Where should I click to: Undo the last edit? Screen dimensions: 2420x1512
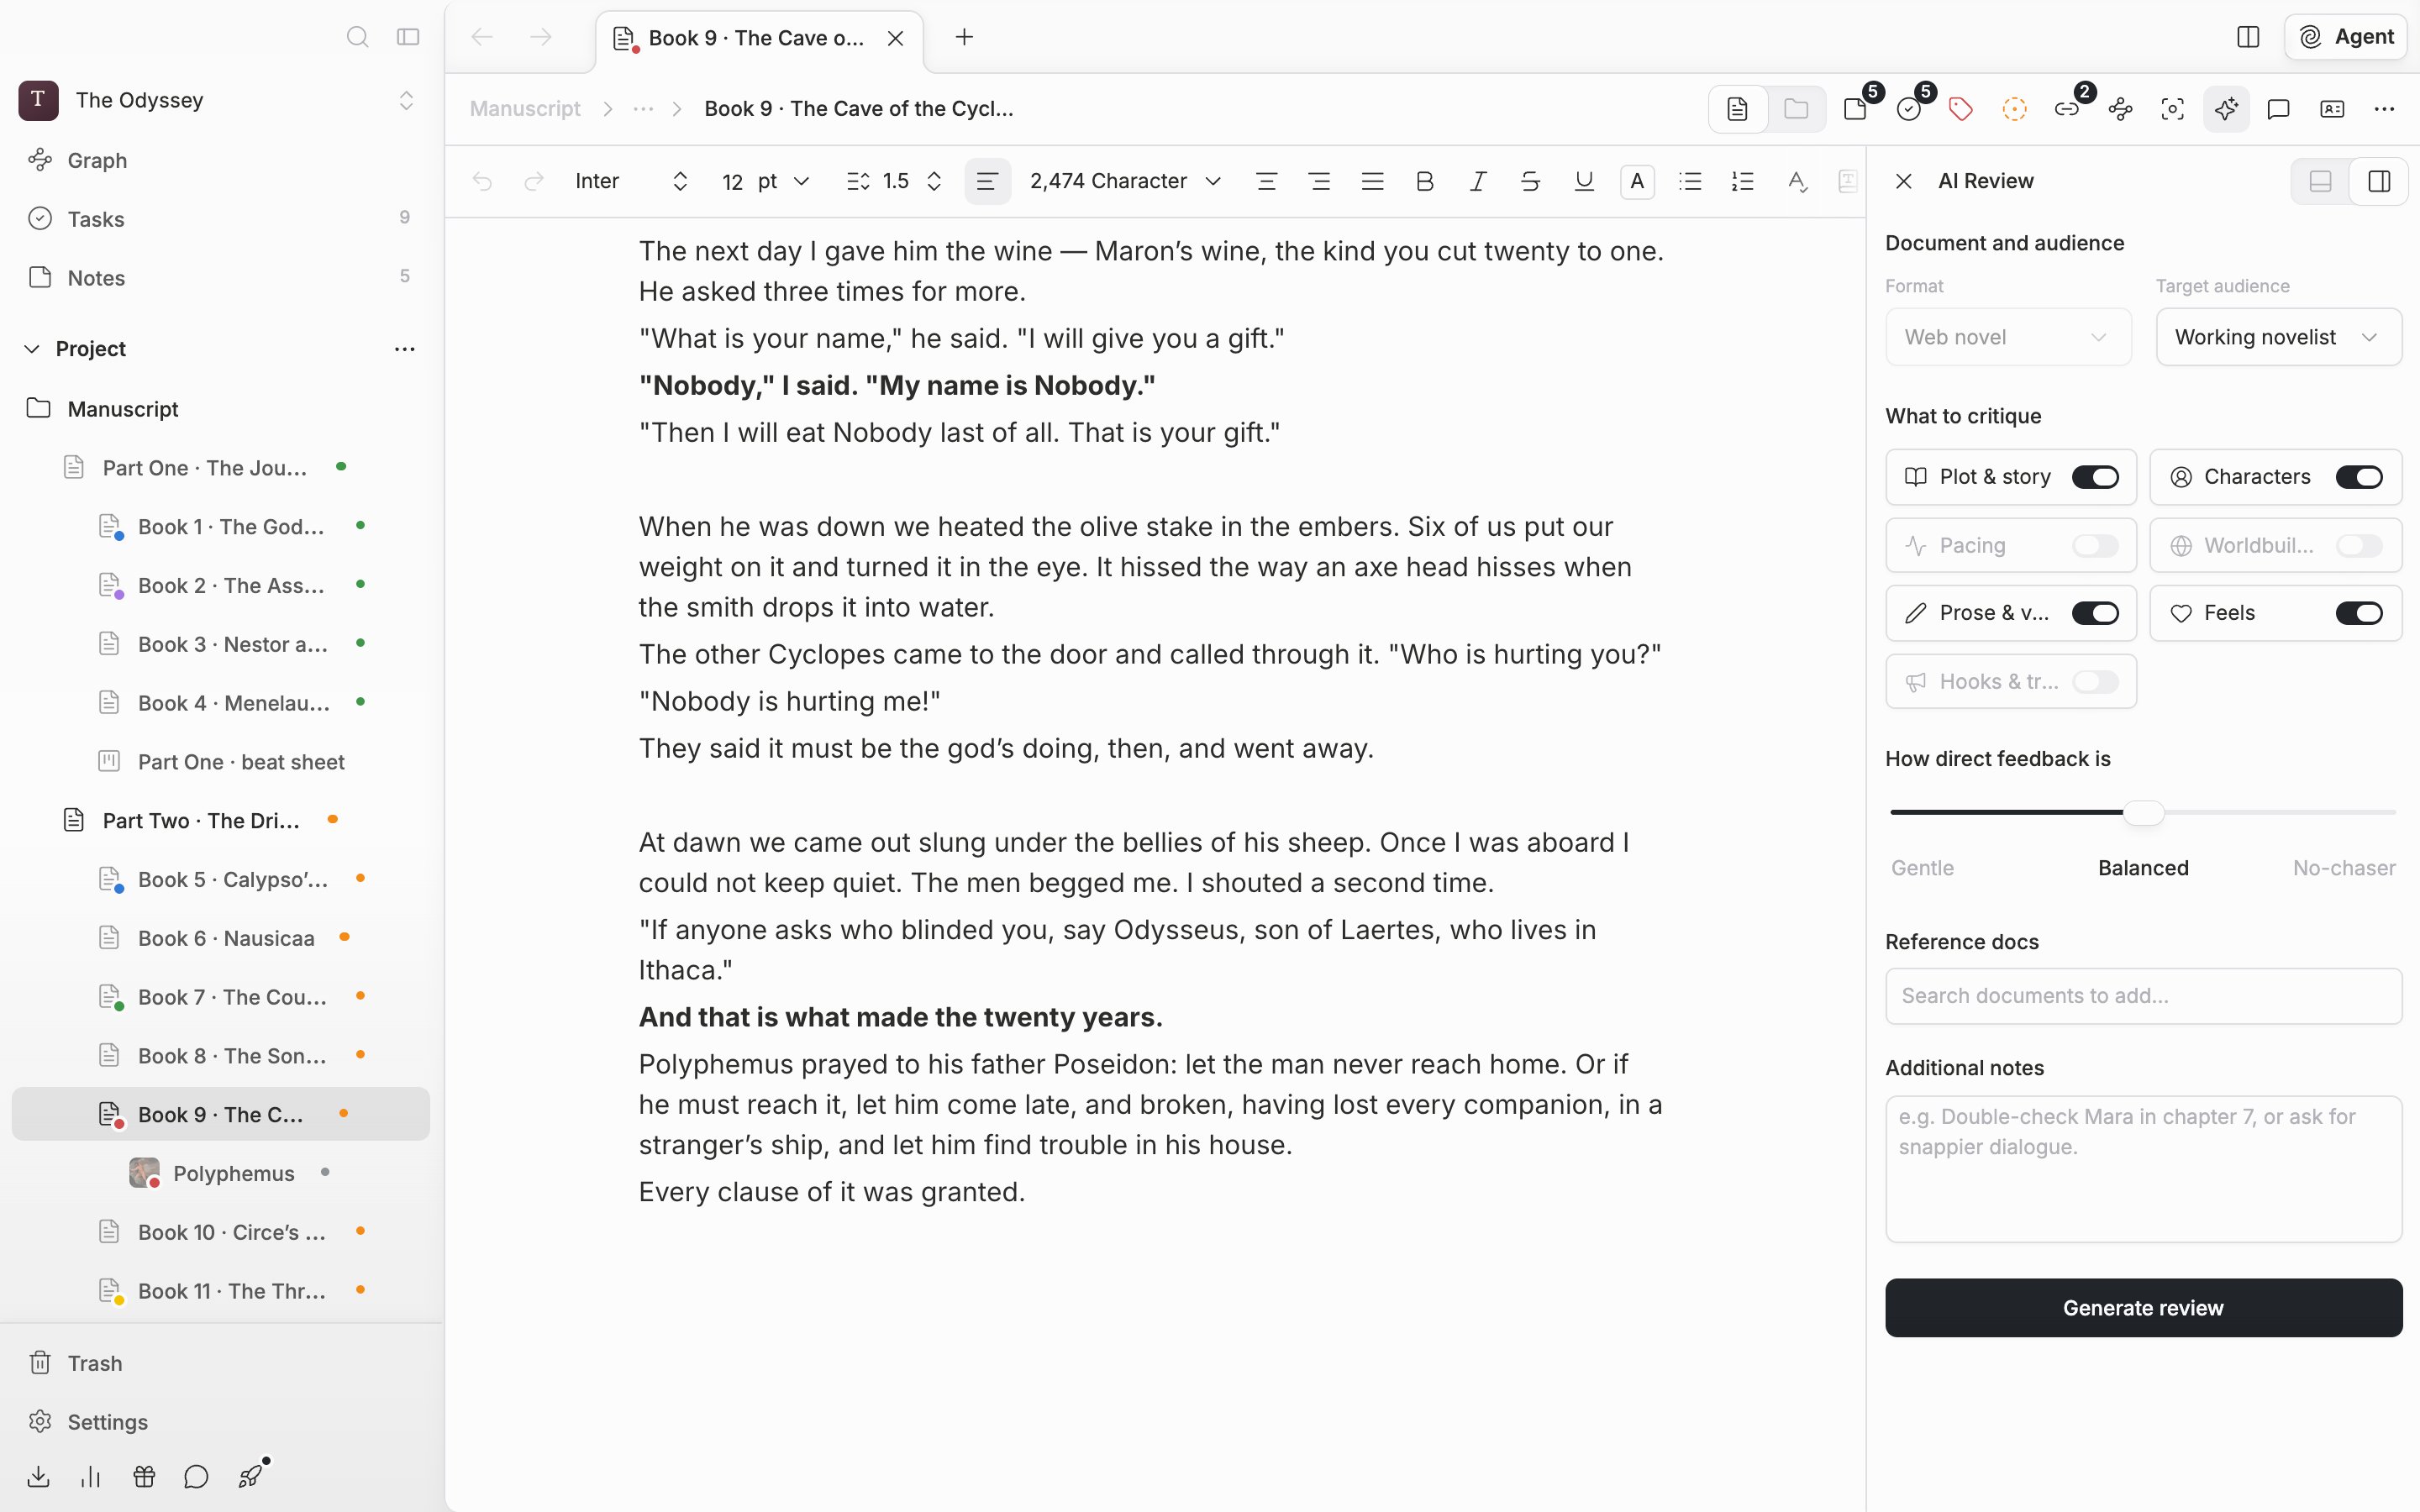pyautogui.click(x=482, y=181)
